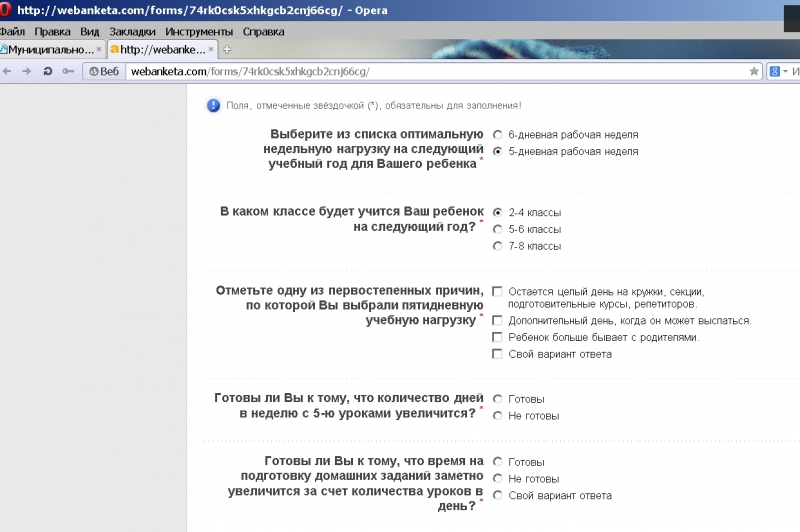Click the blue info icon above form
This screenshot has width=800, height=532.
click(213, 105)
